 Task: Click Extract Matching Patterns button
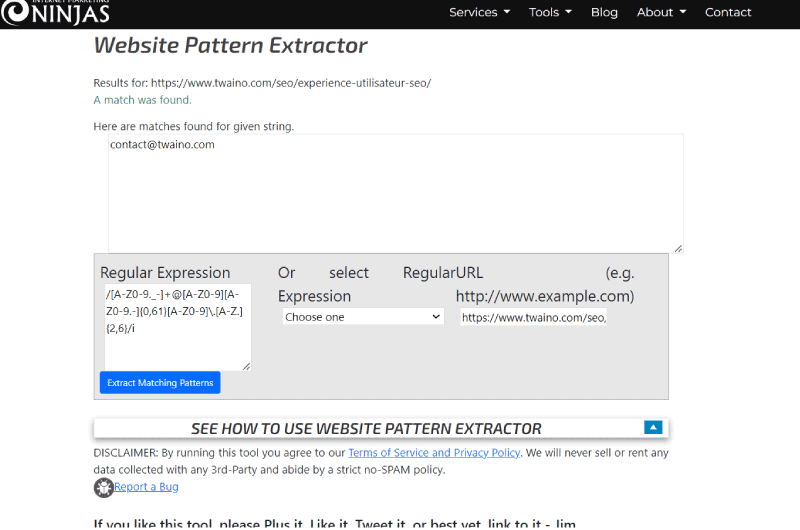tap(160, 383)
